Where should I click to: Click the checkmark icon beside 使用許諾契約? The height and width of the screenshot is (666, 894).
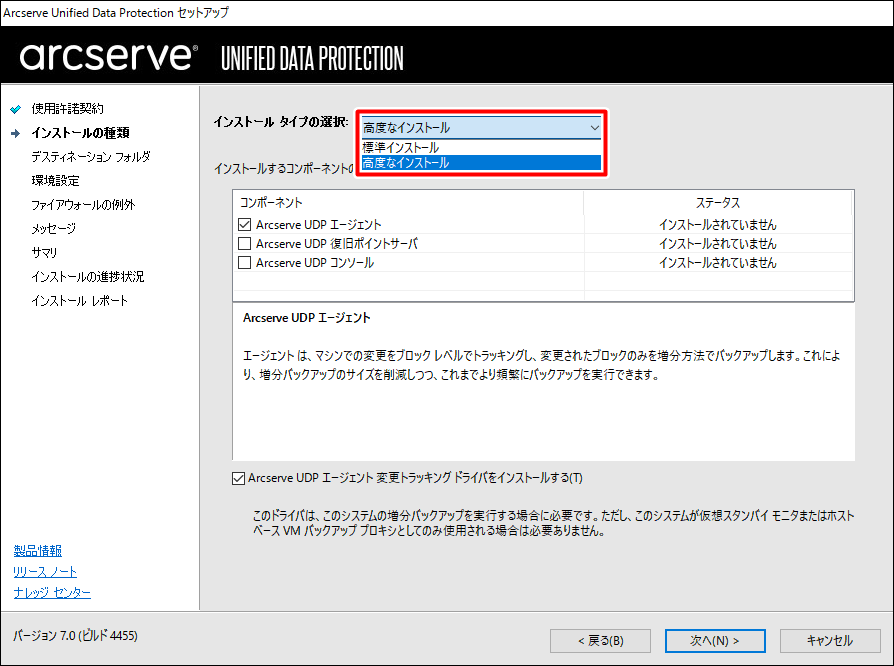15,109
